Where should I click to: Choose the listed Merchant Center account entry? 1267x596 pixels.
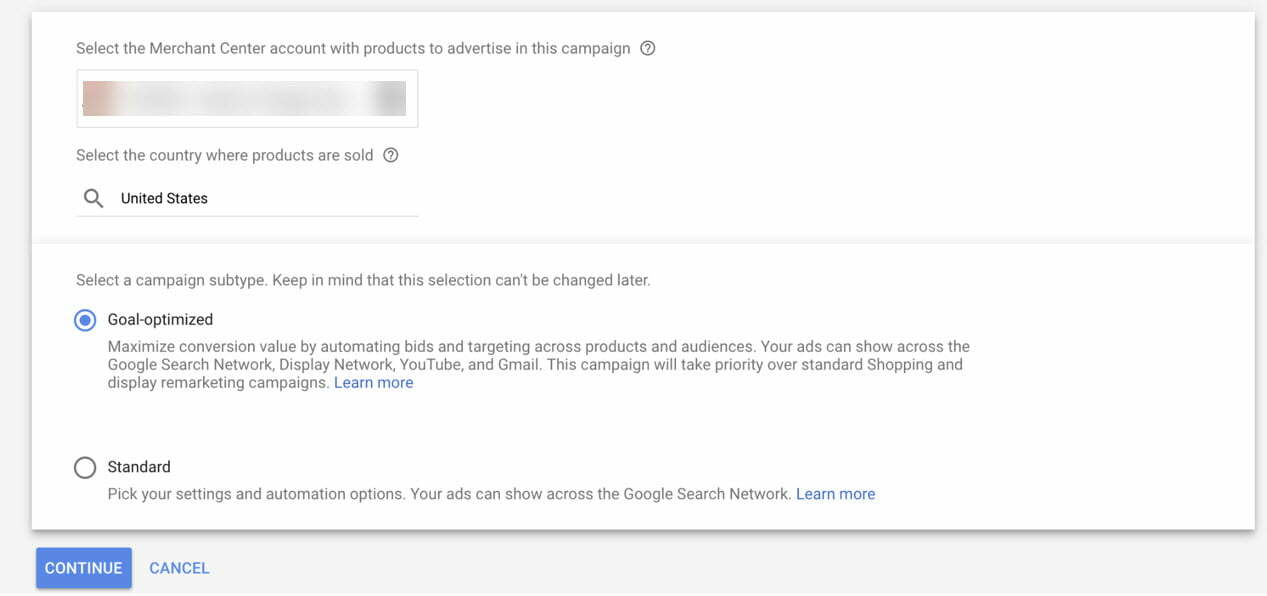(246, 98)
